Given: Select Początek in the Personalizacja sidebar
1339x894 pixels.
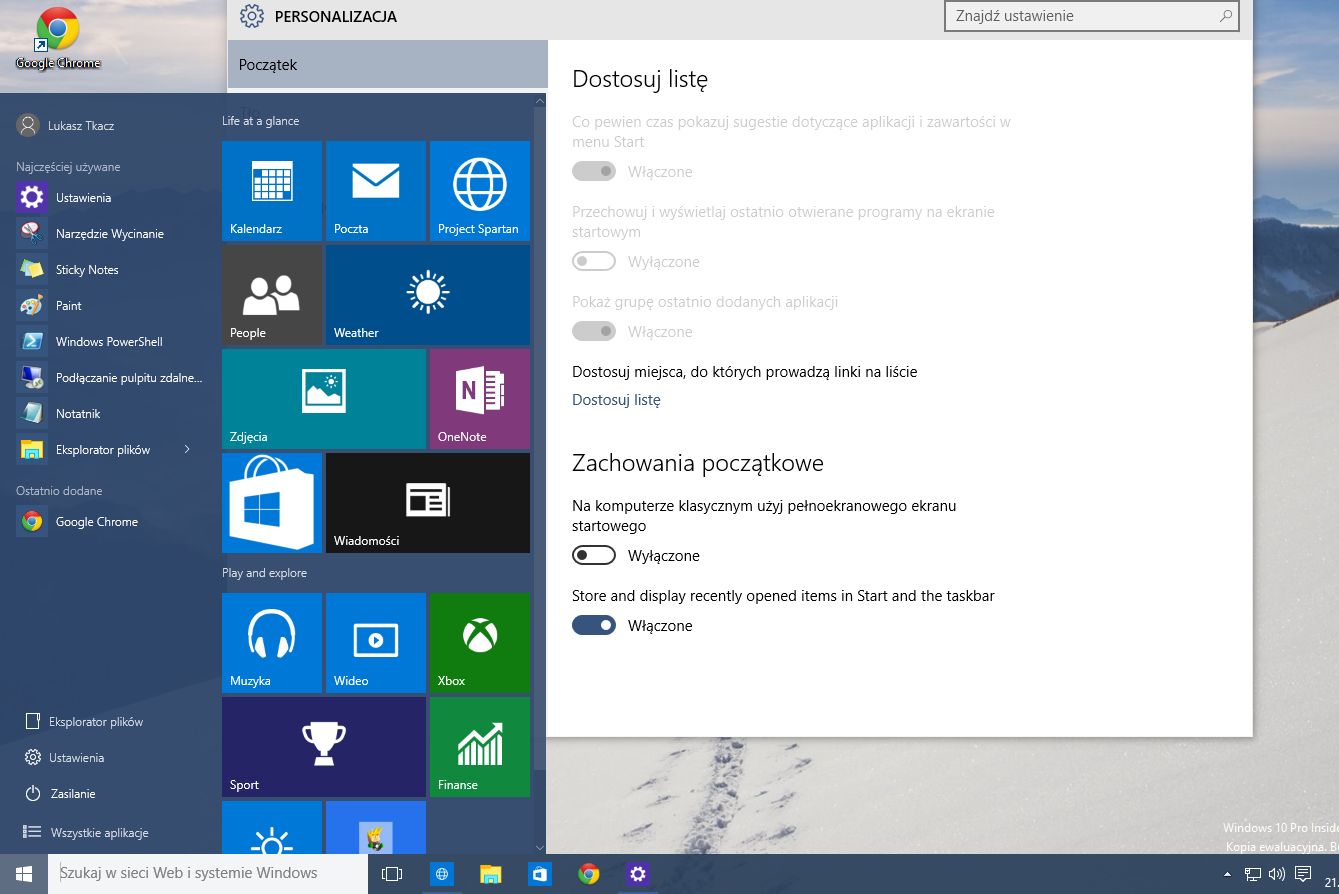Looking at the screenshot, I should (x=388, y=65).
